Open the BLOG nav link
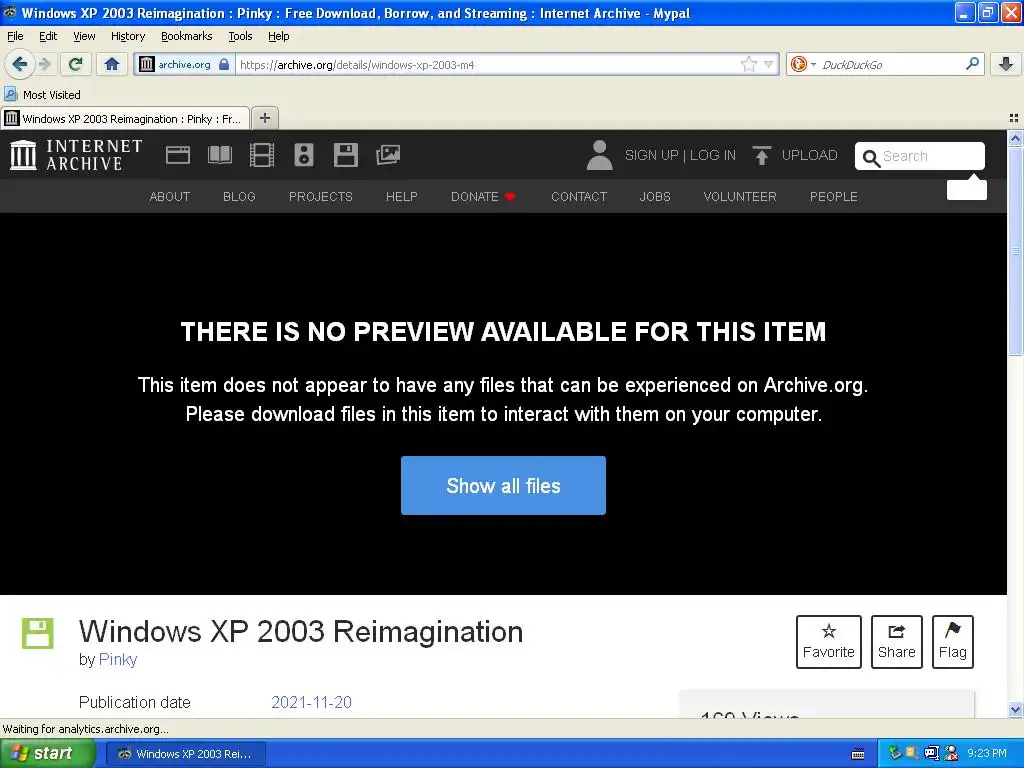Image resolution: width=1024 pixels, height=768 pixels. pyautogui.click(x=239, y=197)
